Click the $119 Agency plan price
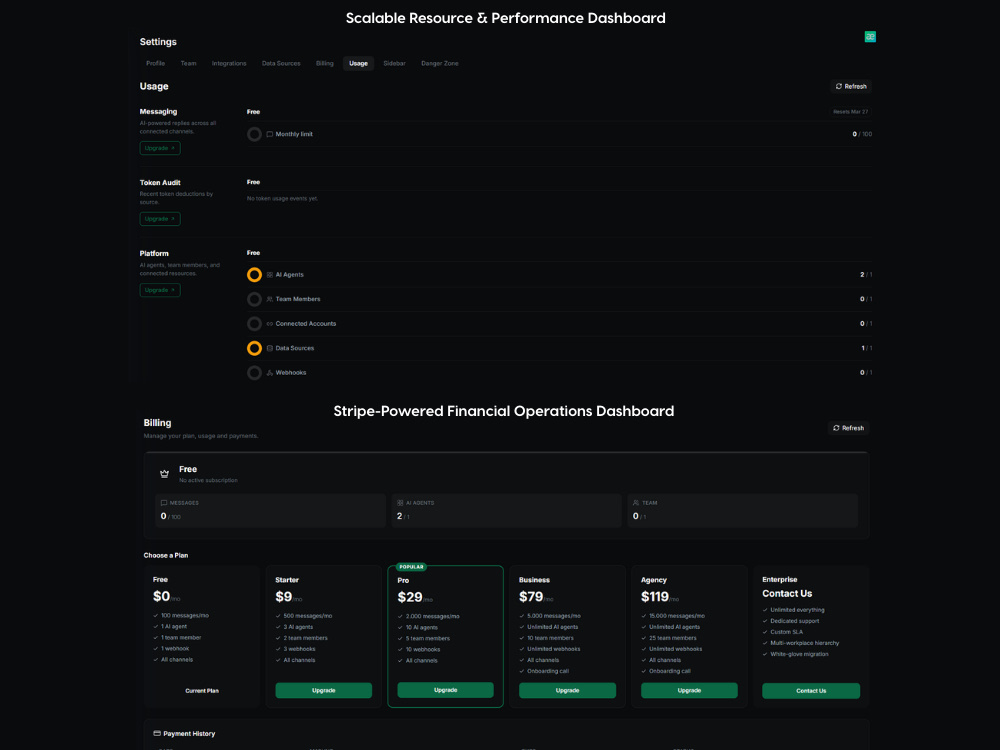Image resolution: width=1000 pixels, height=750 pixels. click(655, 597)
